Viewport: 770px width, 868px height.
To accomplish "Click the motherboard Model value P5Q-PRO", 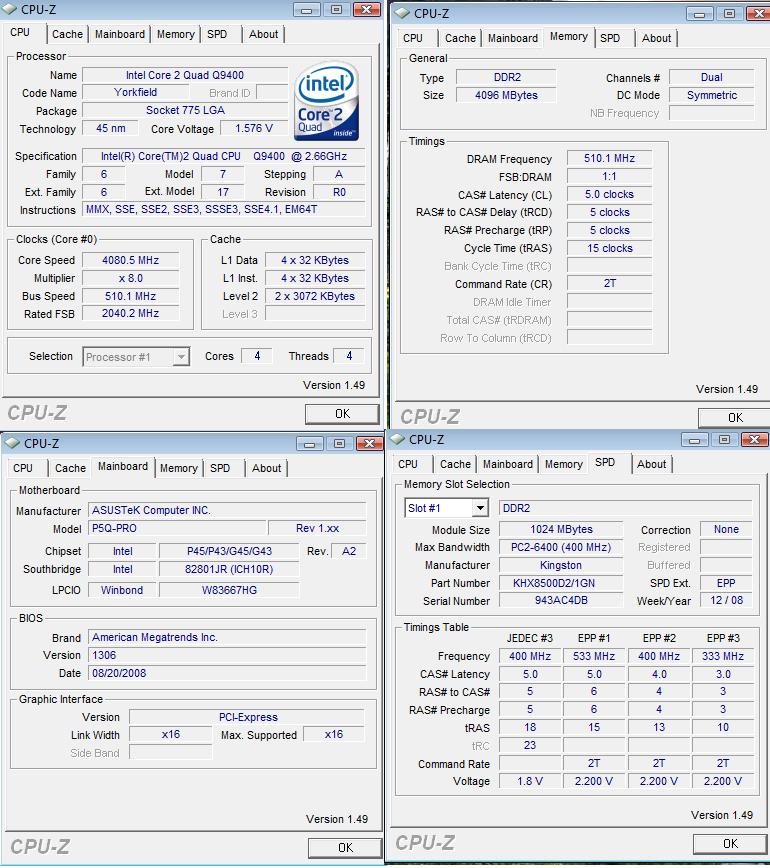I will coord(177,529).
